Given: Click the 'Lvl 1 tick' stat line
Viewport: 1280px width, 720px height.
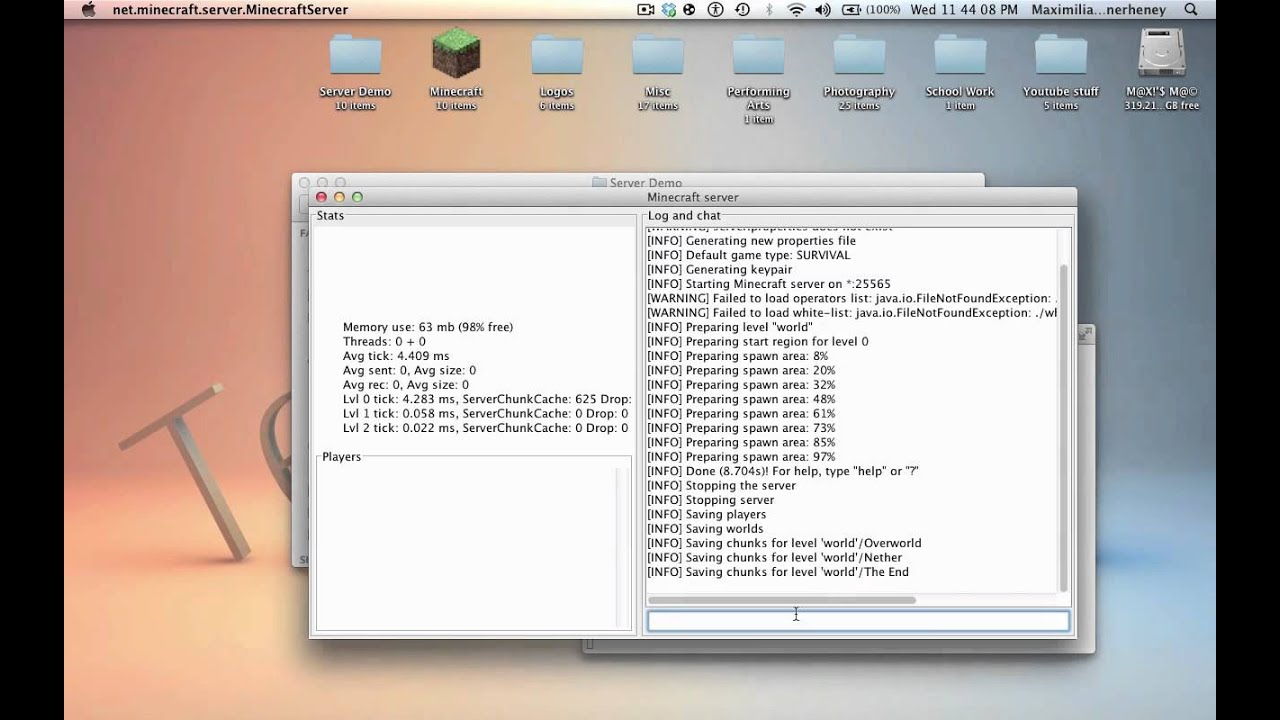Looking at the screenshot, I should 486,413.
